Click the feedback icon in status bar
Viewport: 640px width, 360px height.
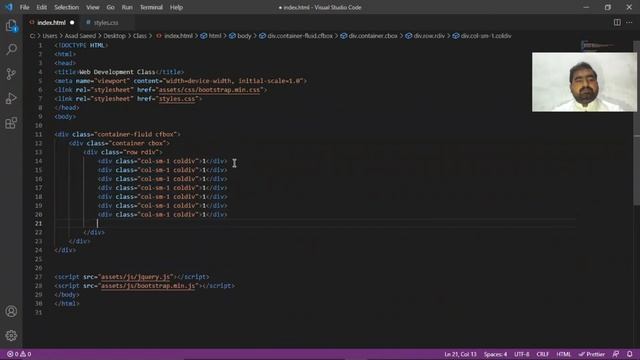click(616, 354)
